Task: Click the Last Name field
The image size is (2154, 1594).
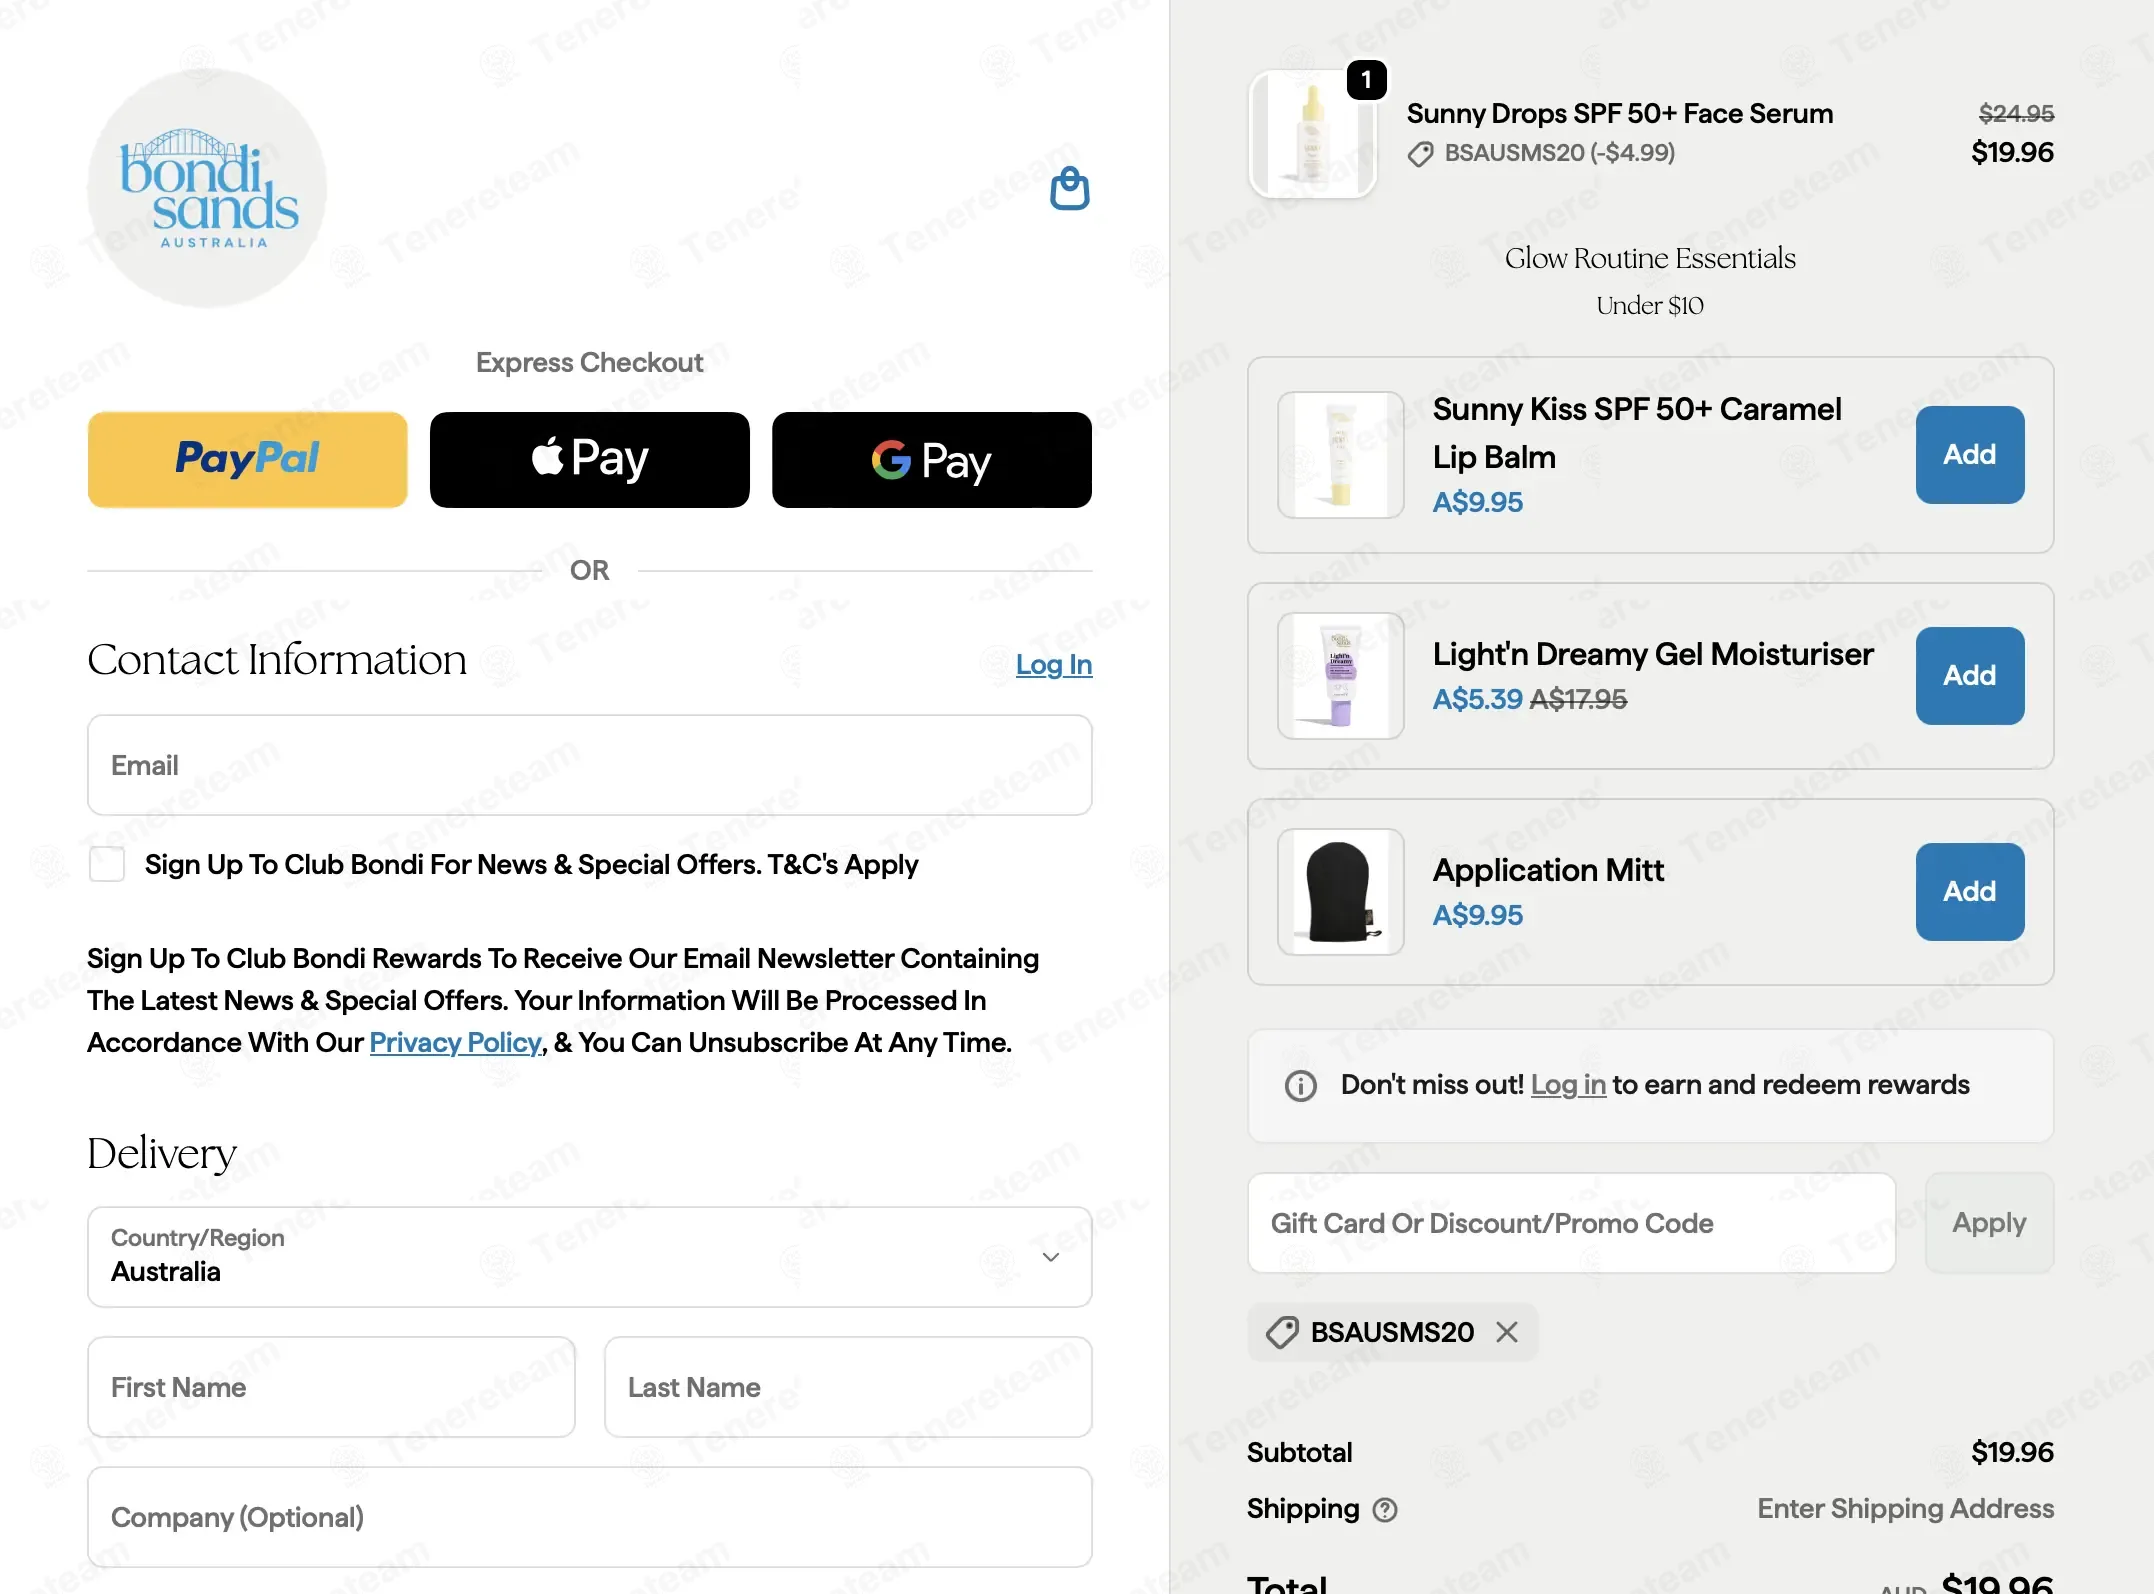Action: tap(848, 1387)
